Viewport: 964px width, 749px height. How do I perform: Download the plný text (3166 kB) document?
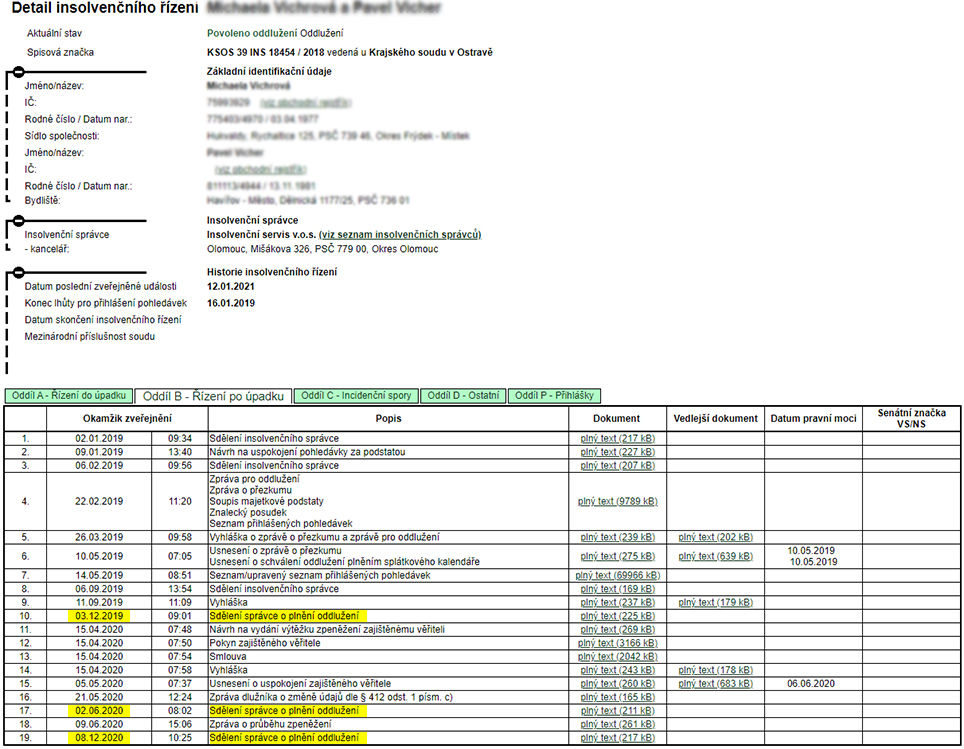(x=617, y=643)
